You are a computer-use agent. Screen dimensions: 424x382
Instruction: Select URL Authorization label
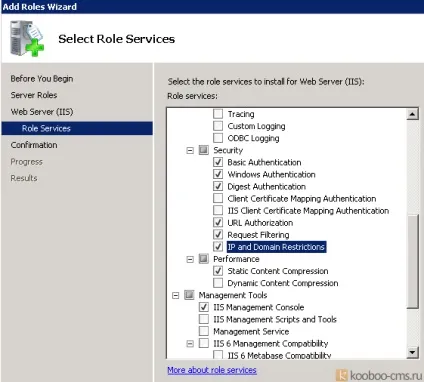point(260,223)
